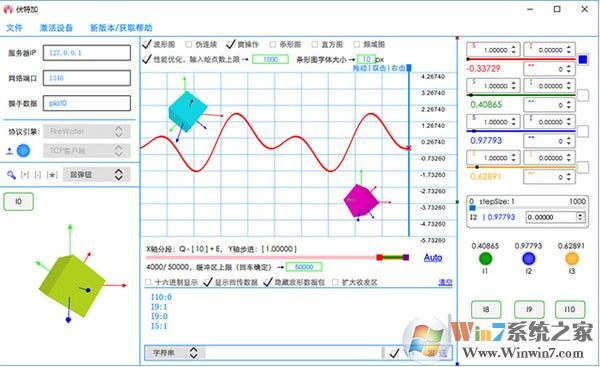
Task: Toggle the 窗操作 checkbox
Action: pos(231,44)
